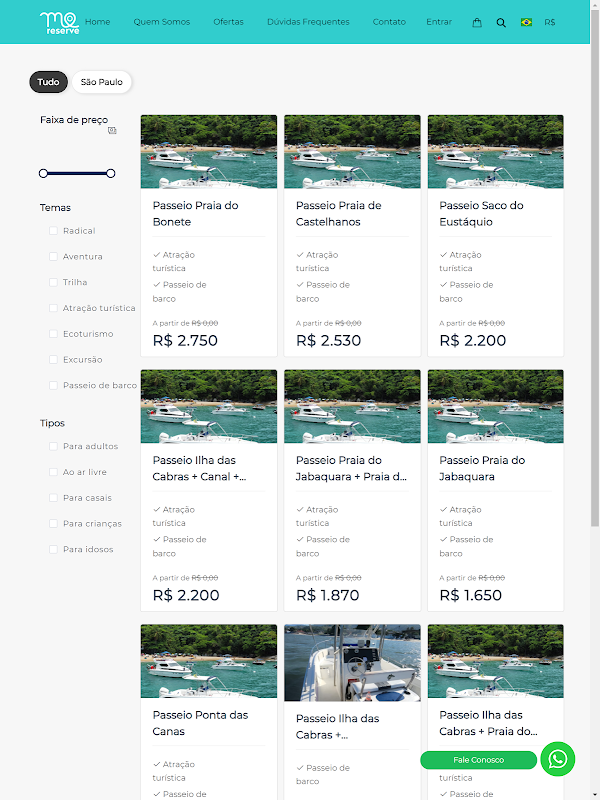Check the Para casais checkbox

[x=53, y=498]
